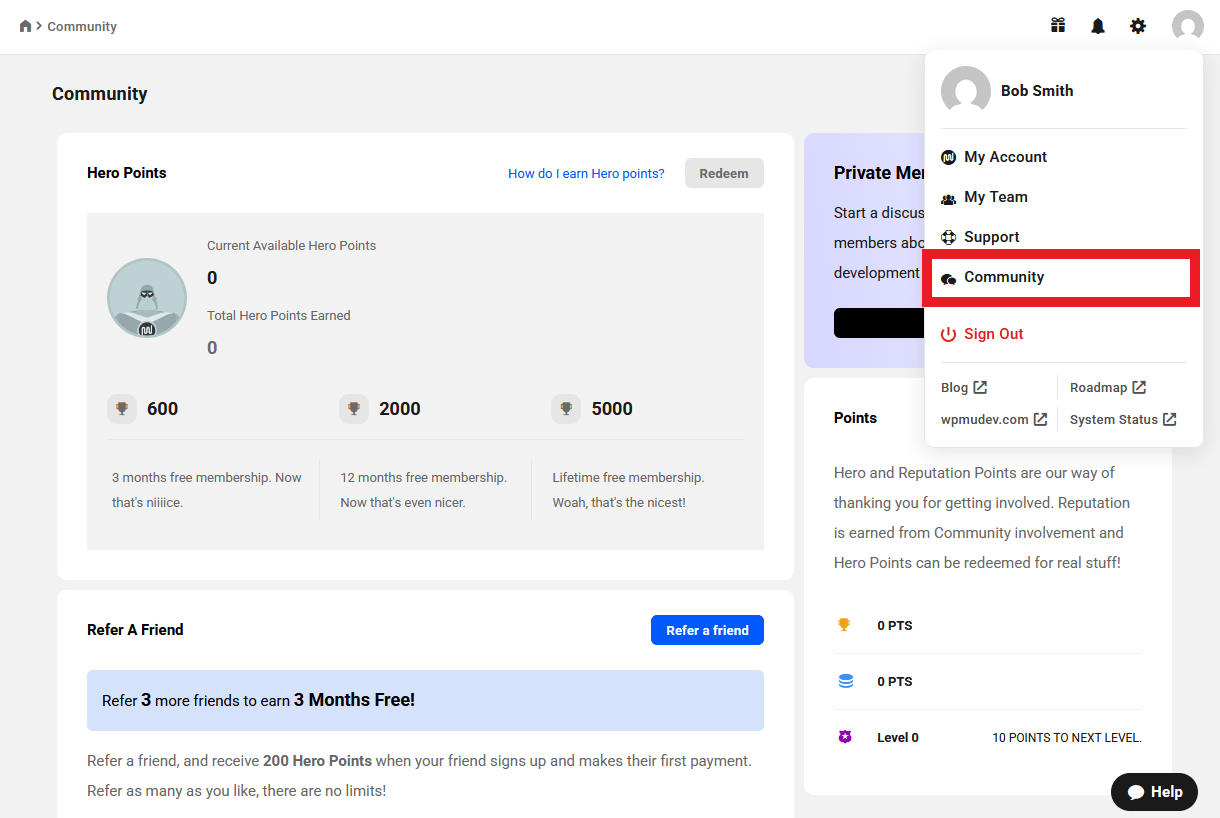Click Total Hero Points Earned label
This screenshot has width=1220, height=818.
pyautogui.click(x=279, y=315)
